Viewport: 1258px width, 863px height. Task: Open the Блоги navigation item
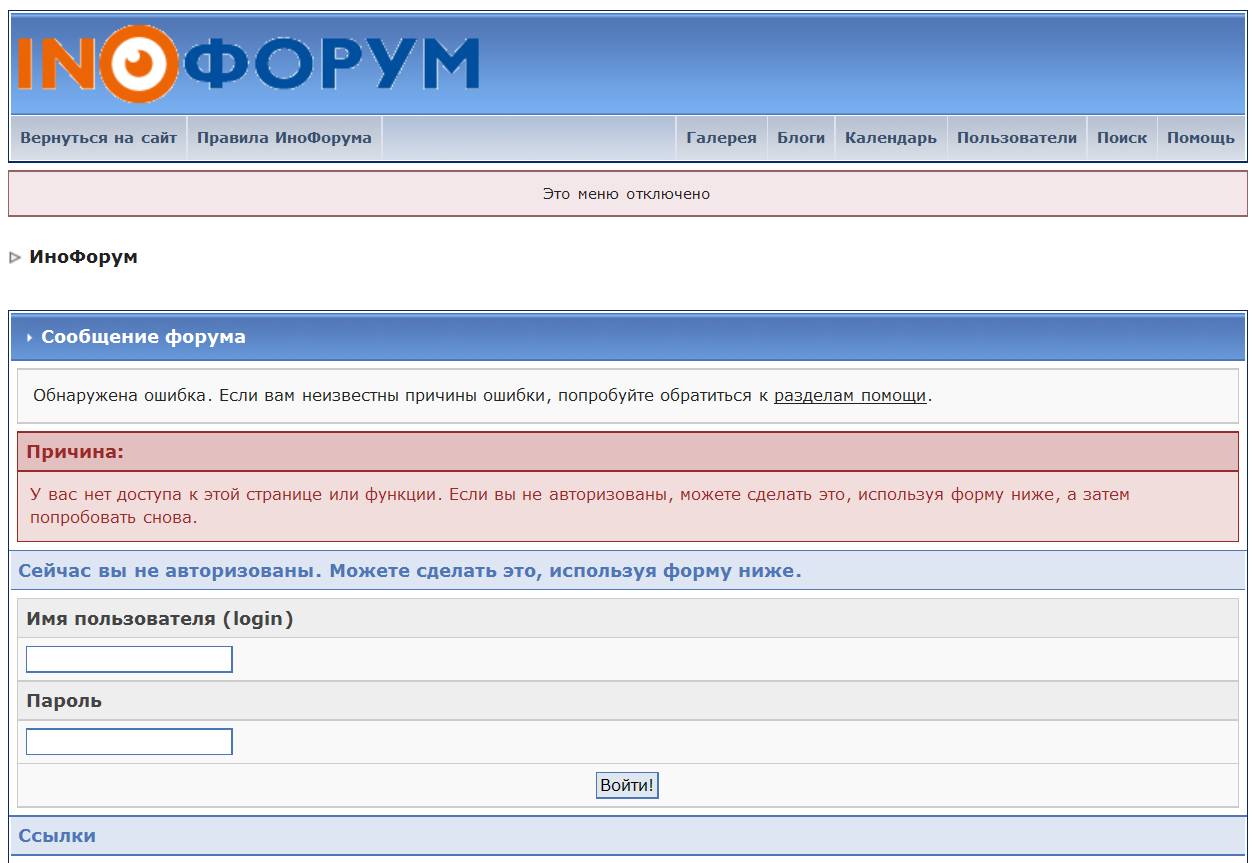point(801,138)
